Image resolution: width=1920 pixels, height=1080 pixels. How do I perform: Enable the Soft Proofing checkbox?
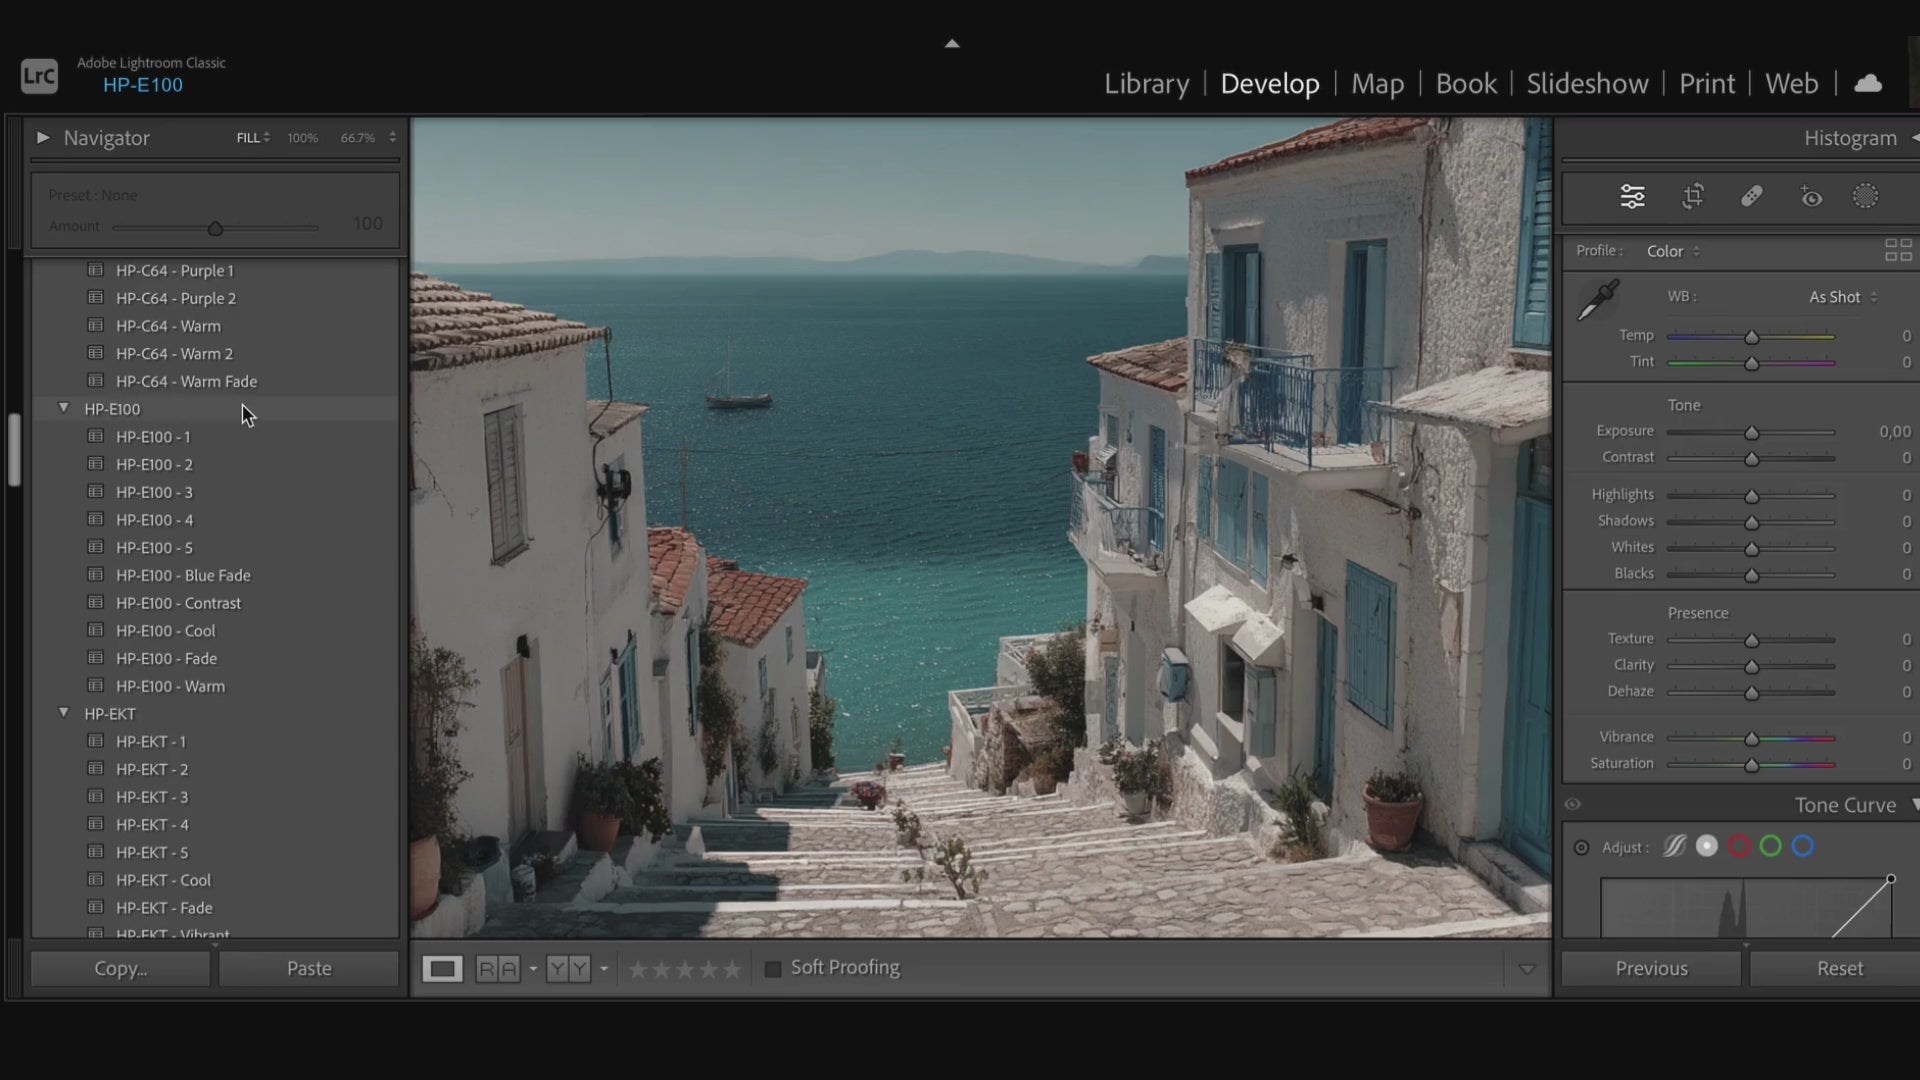pos(772,969)
